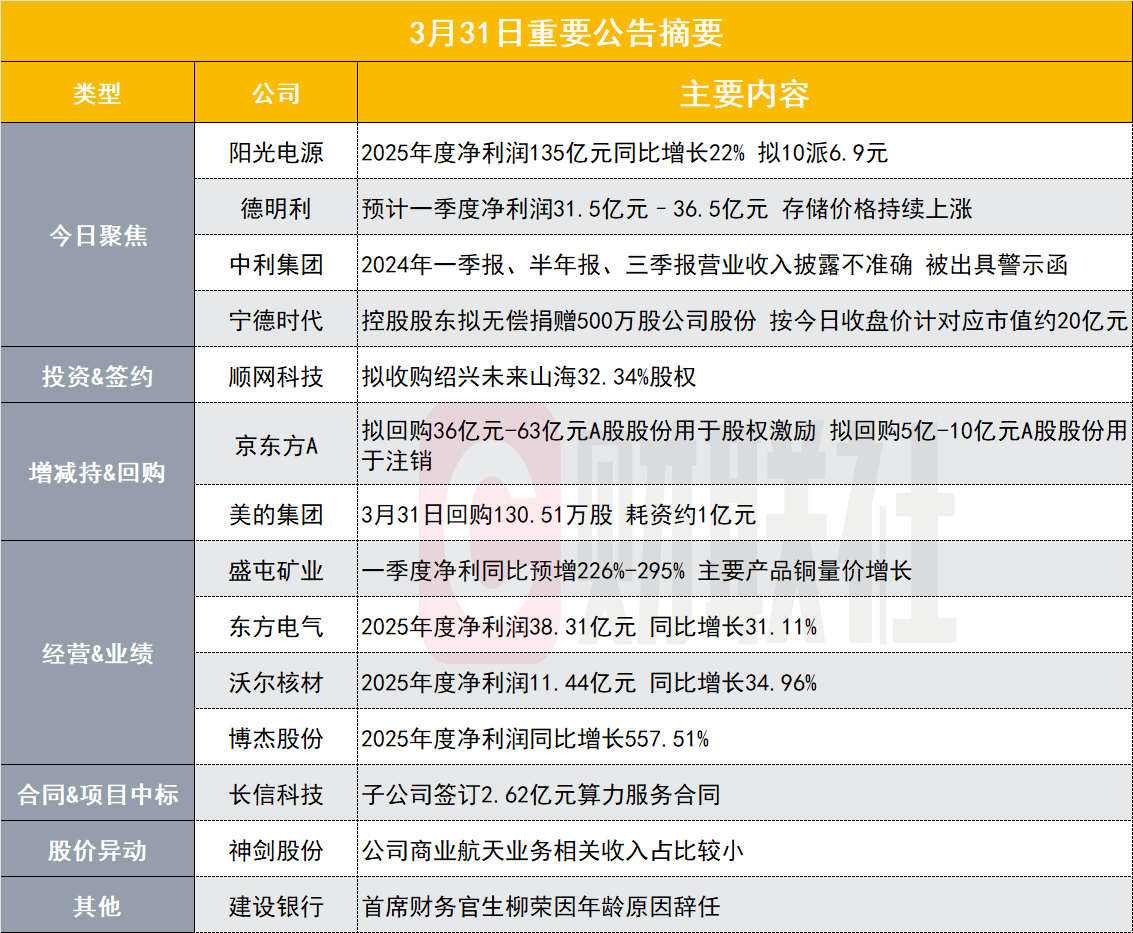
Task: Select the 建设银行 company cell
Action: (276, 907)
